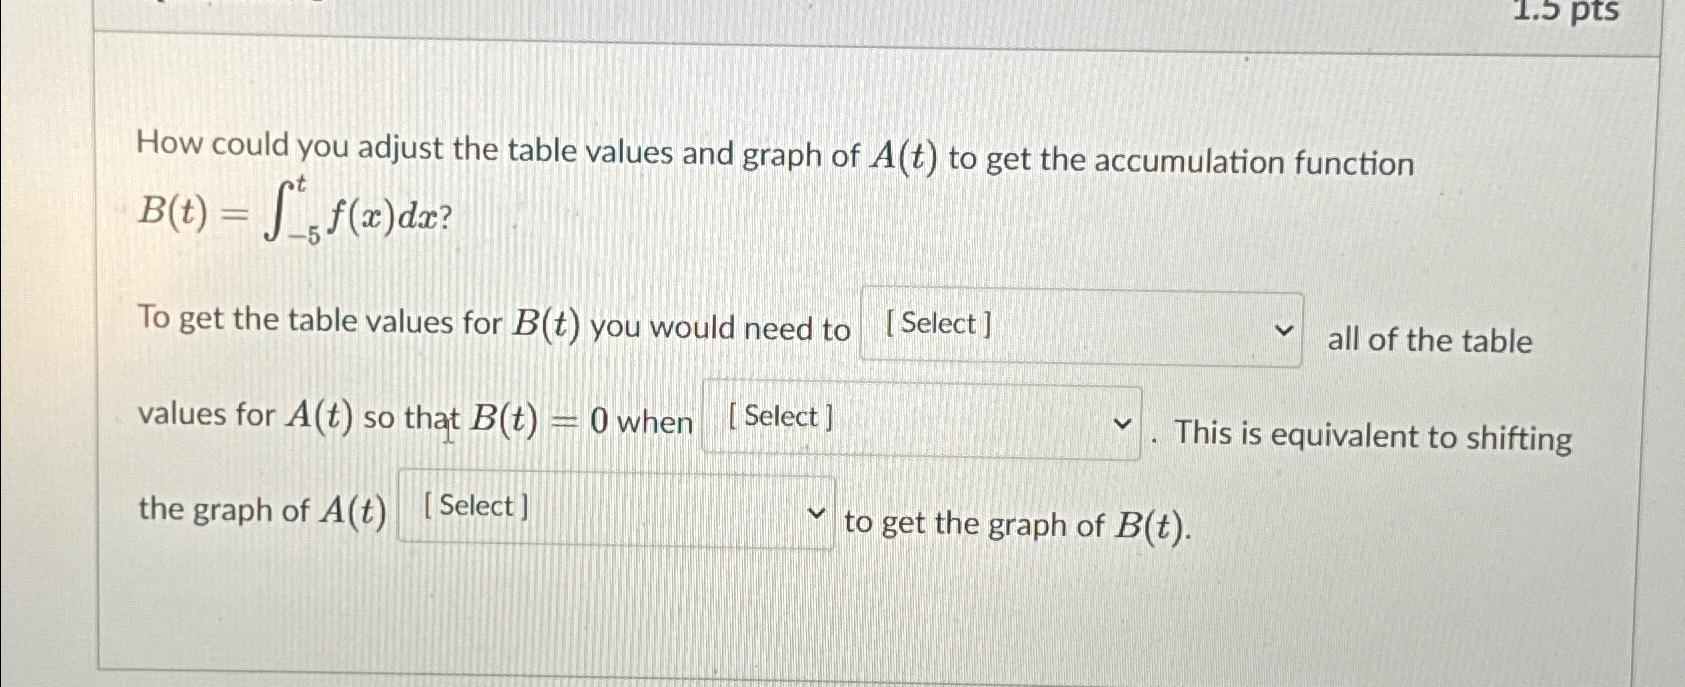Open the third [Select] dropdown after 'the graph of A(t)'
The height and width of the screenshot is (687, 1685).
pos(615,508)
